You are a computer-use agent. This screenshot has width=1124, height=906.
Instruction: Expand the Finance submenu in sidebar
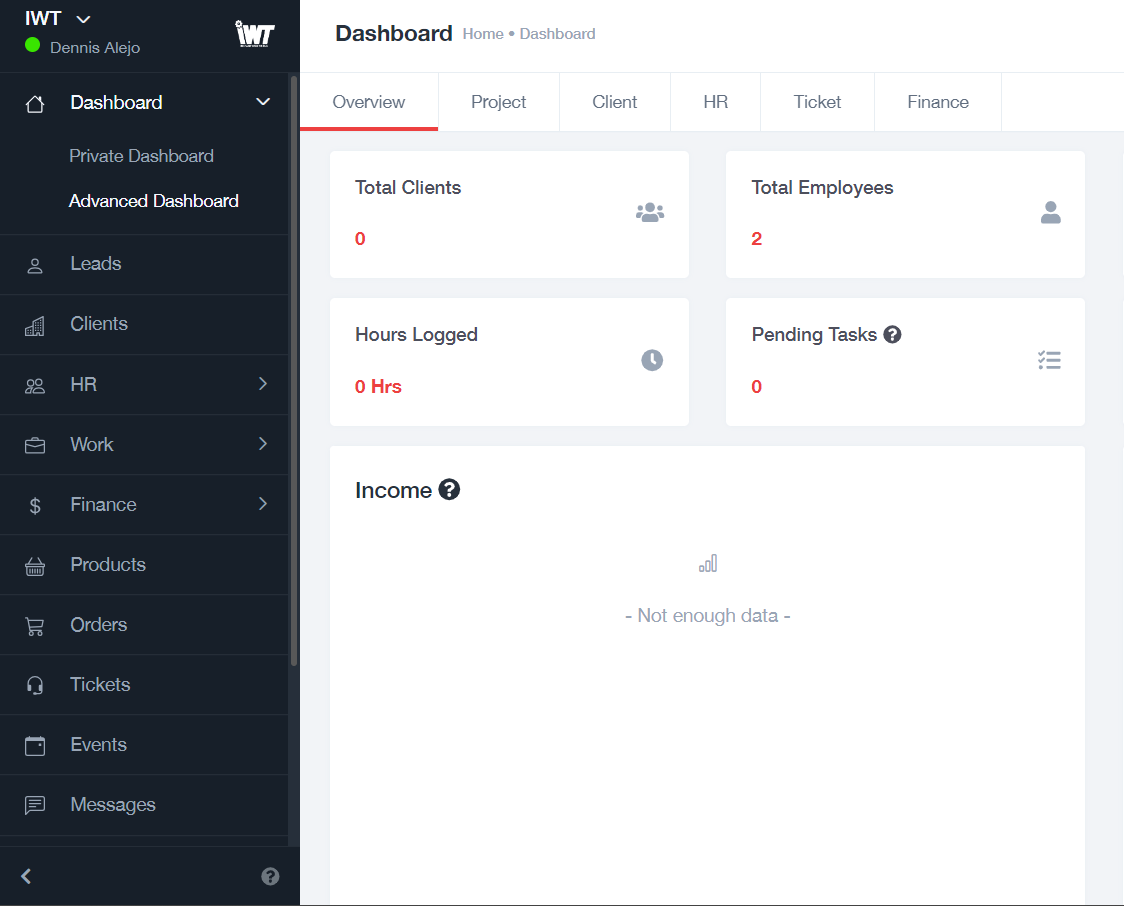click(x=263, y=504)
